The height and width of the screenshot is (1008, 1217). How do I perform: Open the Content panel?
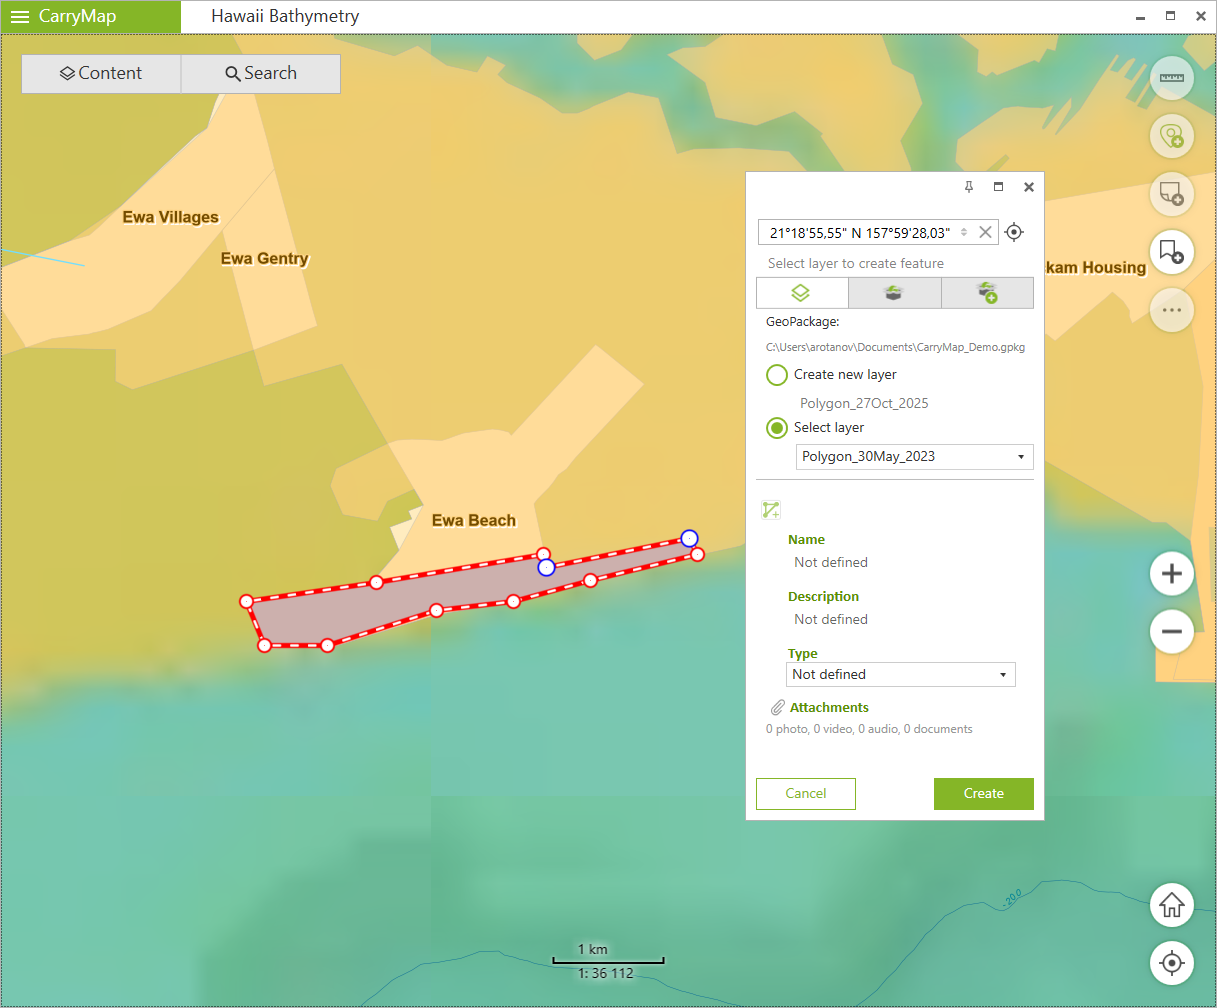coord(101,74)
